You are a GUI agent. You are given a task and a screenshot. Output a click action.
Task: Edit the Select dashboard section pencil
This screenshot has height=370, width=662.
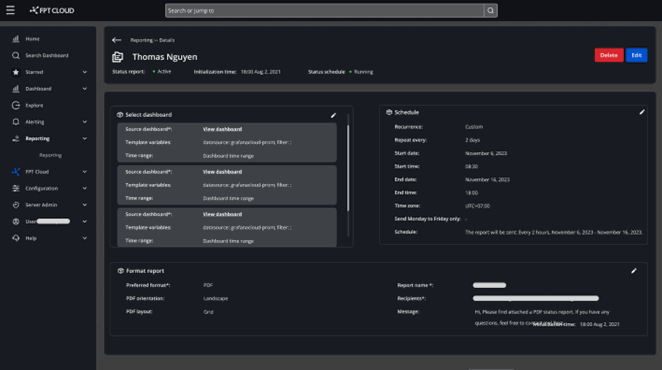pos(334,115)
